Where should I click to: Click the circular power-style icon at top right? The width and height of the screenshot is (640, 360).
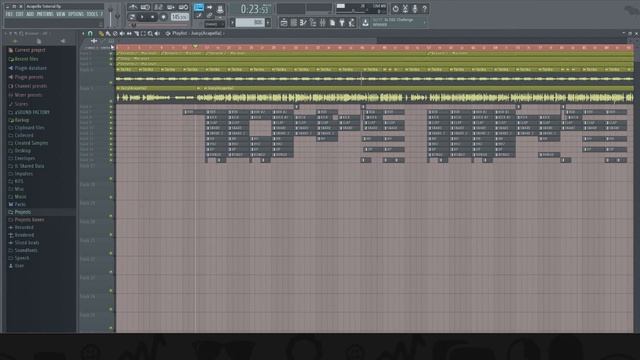pyautogui.click(x=396, y=9)
